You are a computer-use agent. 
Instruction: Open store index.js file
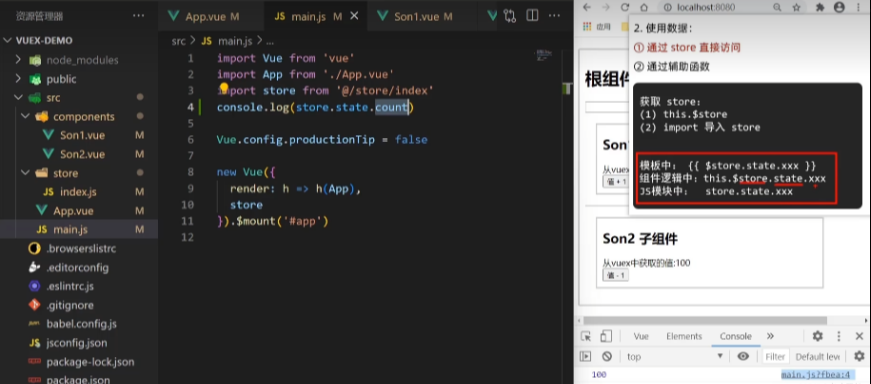tap(79, 192)
